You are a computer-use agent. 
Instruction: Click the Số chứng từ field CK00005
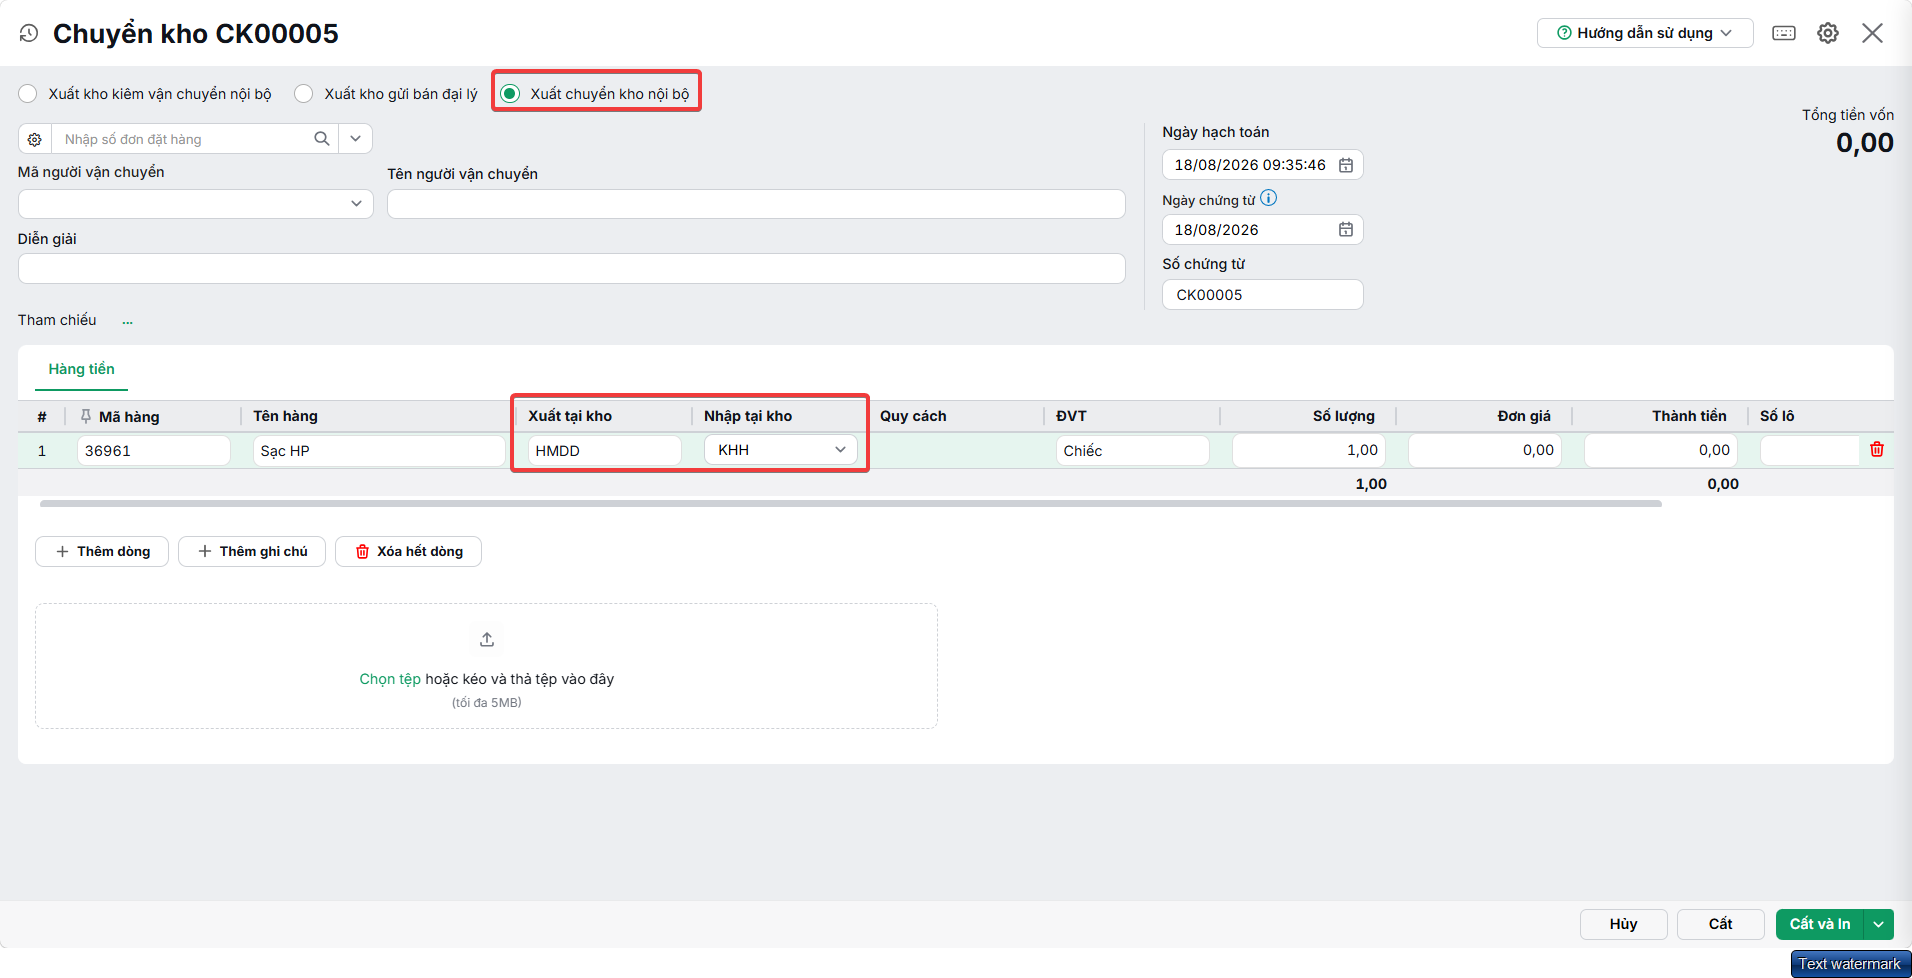[x=1262, y=295]
